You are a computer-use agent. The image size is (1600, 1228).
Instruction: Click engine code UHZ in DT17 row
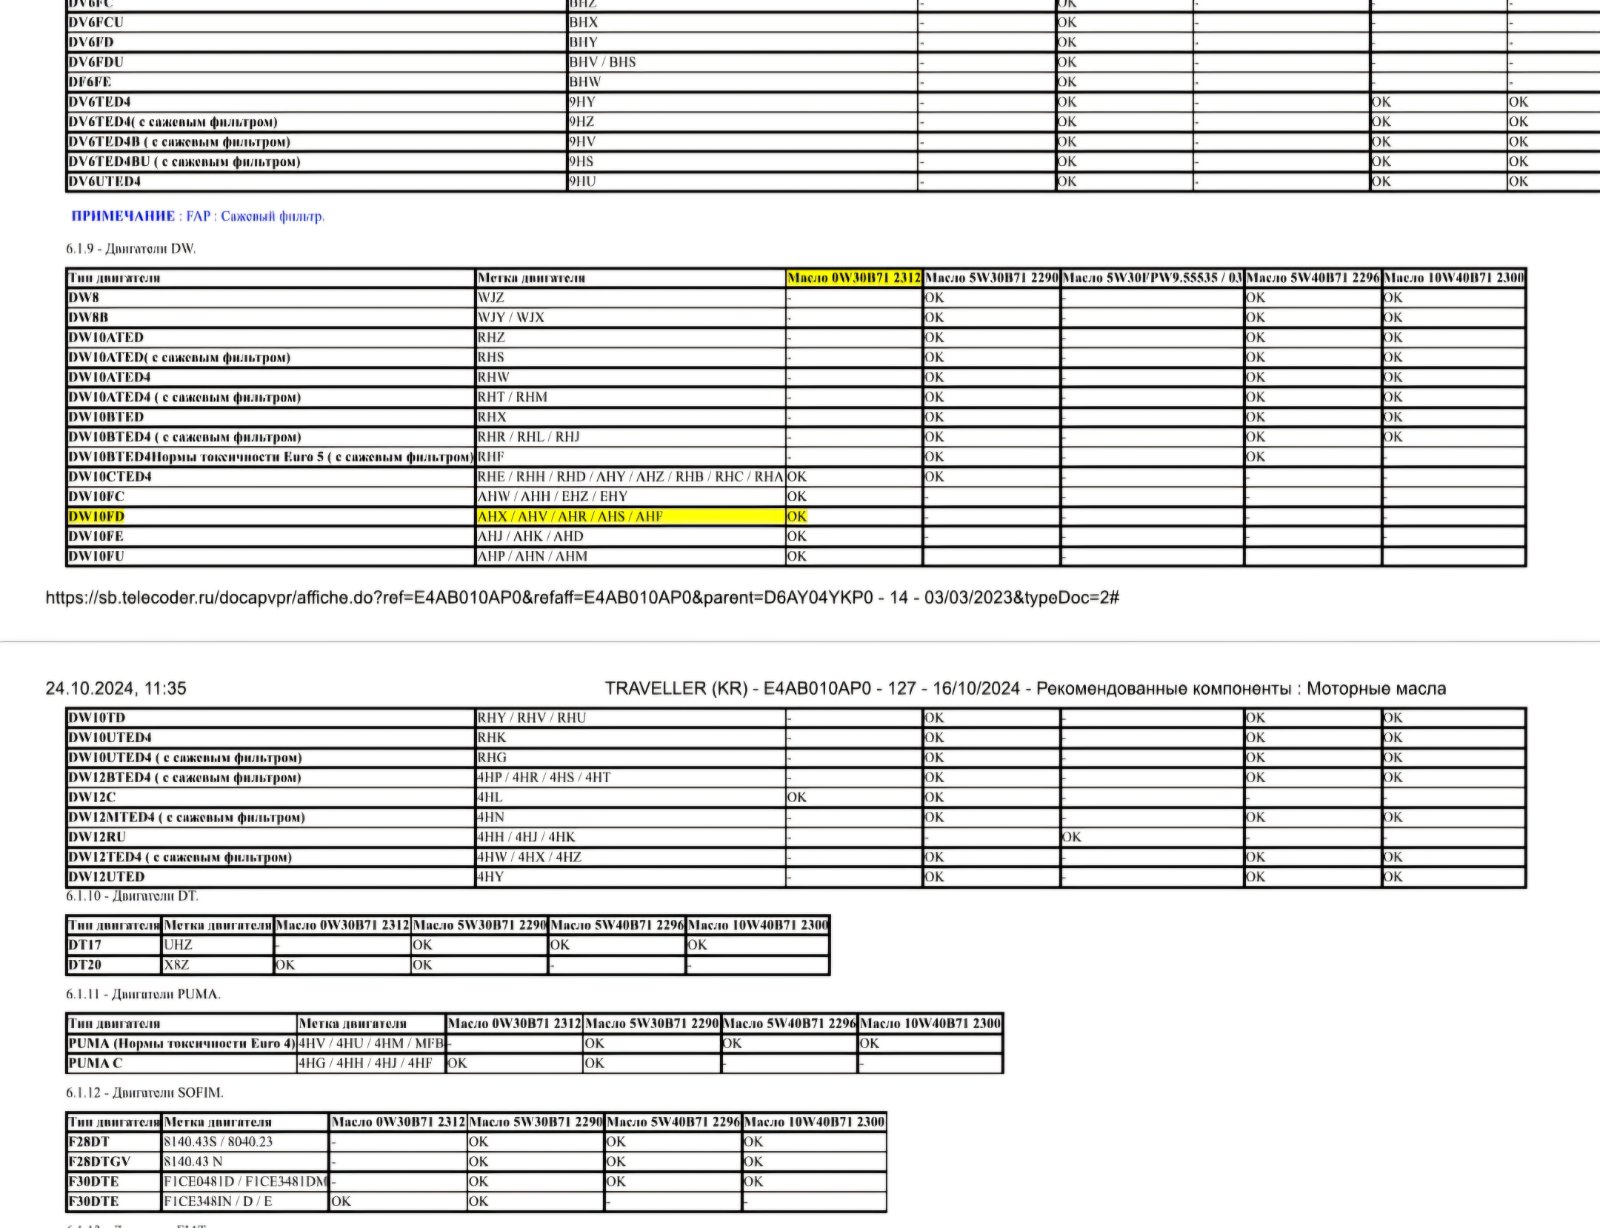178,945
